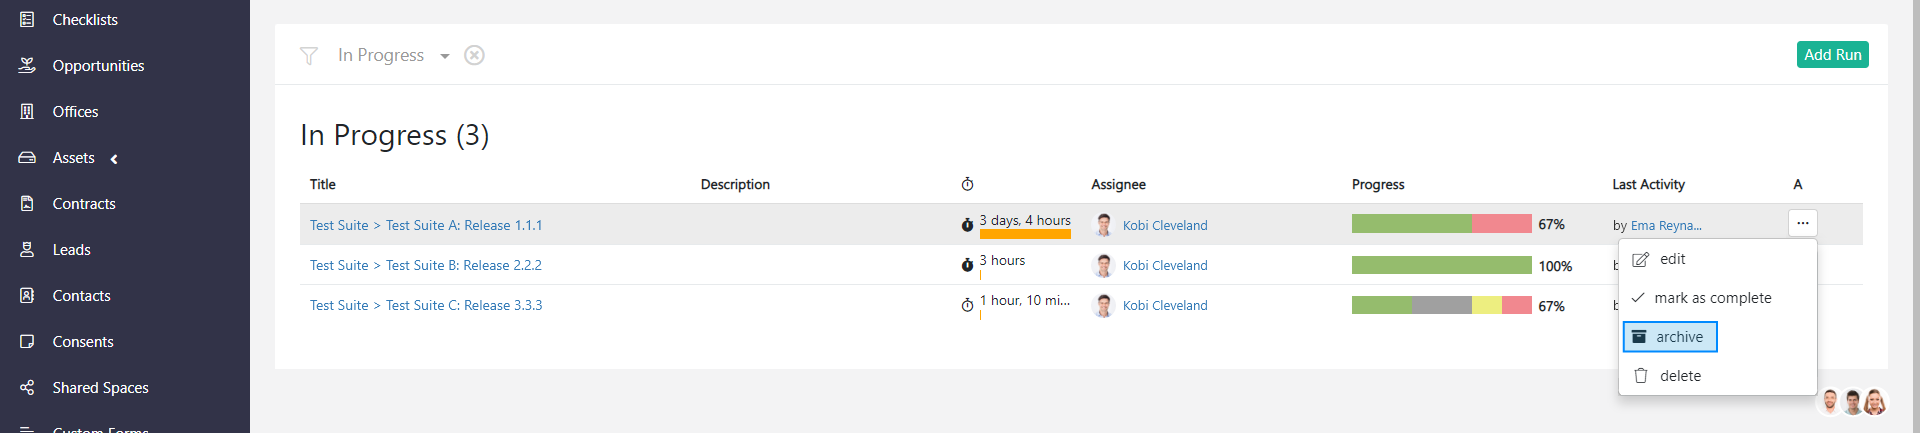
Task: Open the In Progress filter dropdown
Action: click(x=444, y=56)
